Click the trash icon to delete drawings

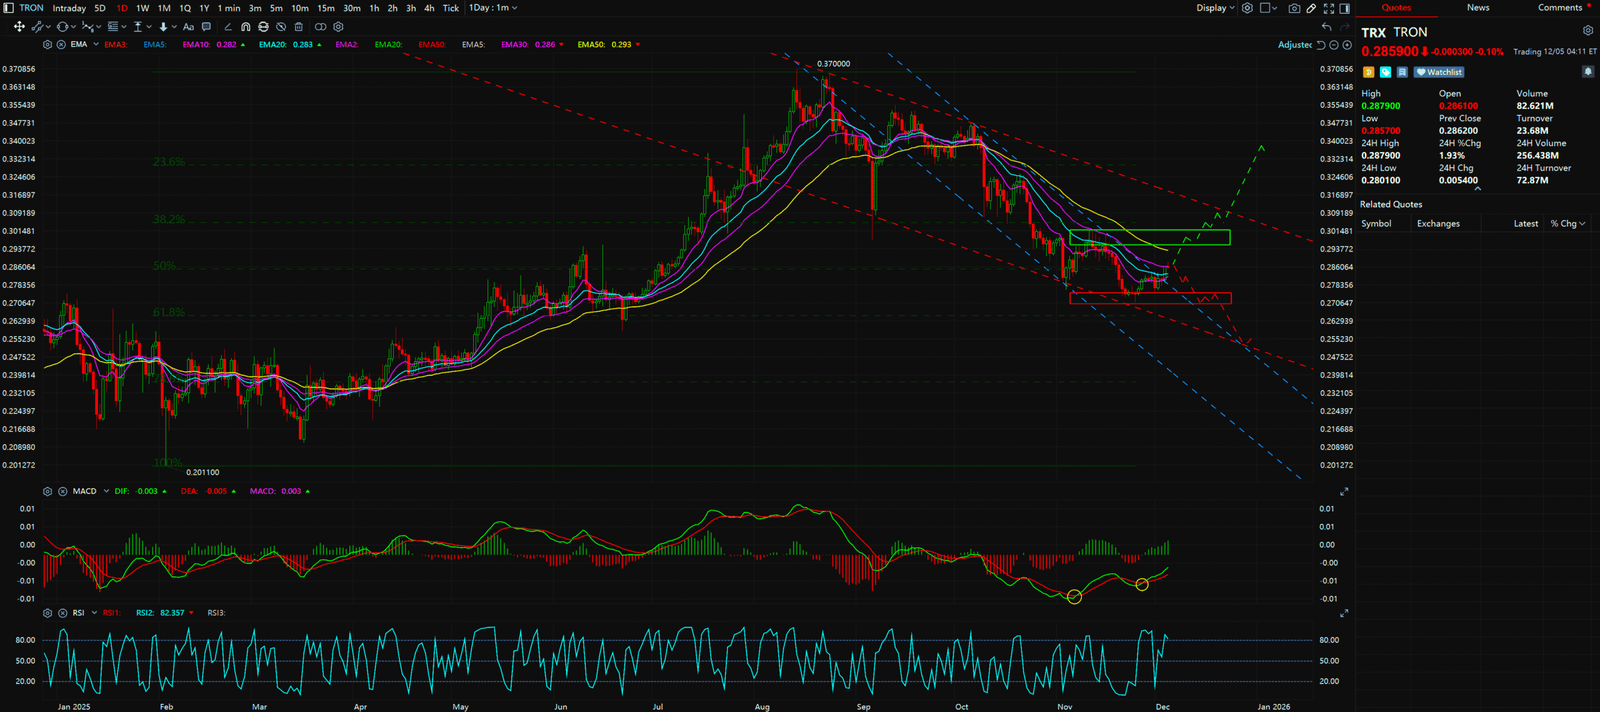[x=299, y=27]
